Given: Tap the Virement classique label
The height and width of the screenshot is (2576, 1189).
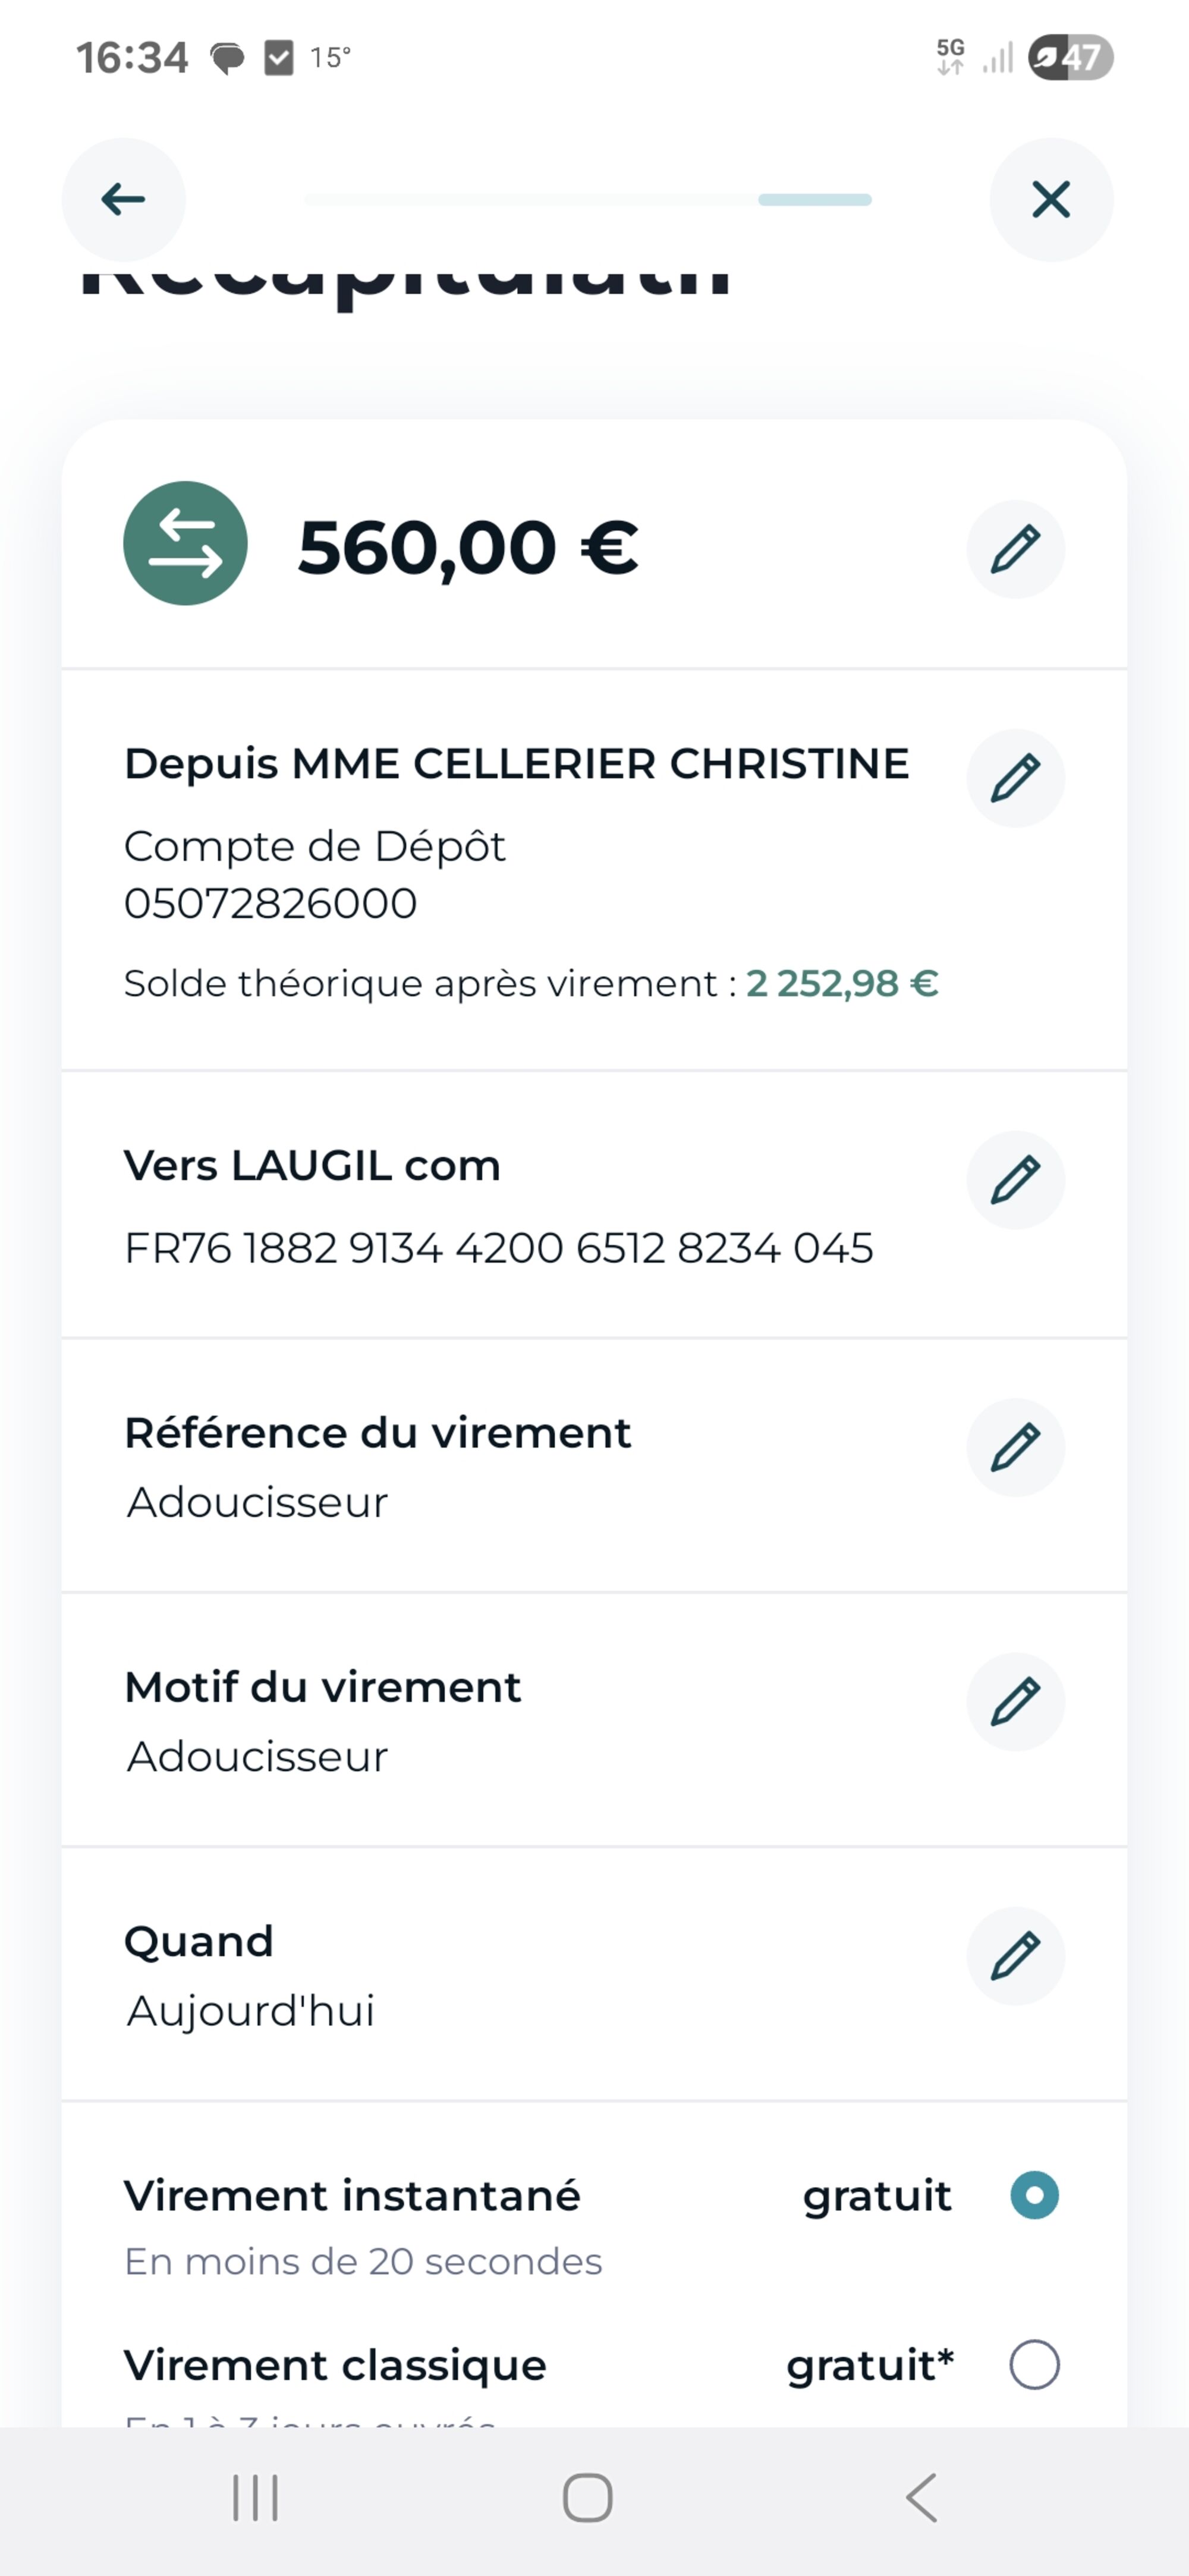Looking at the screenshot, I should 335,2366.
